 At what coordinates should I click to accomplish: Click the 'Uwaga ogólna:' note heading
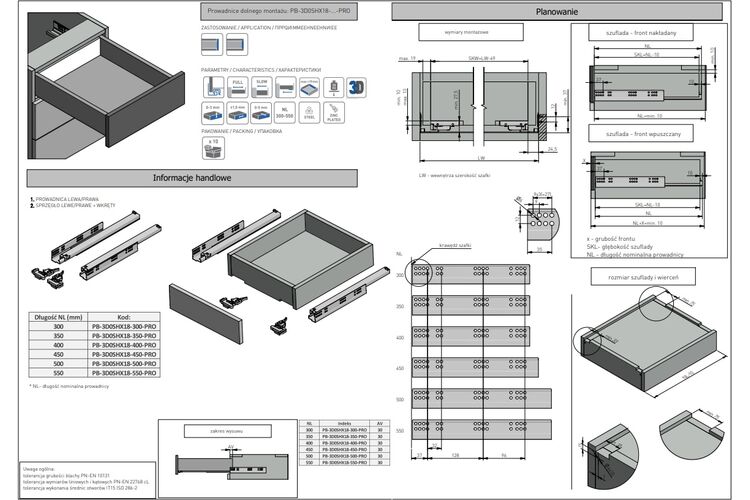coord(38,469)
